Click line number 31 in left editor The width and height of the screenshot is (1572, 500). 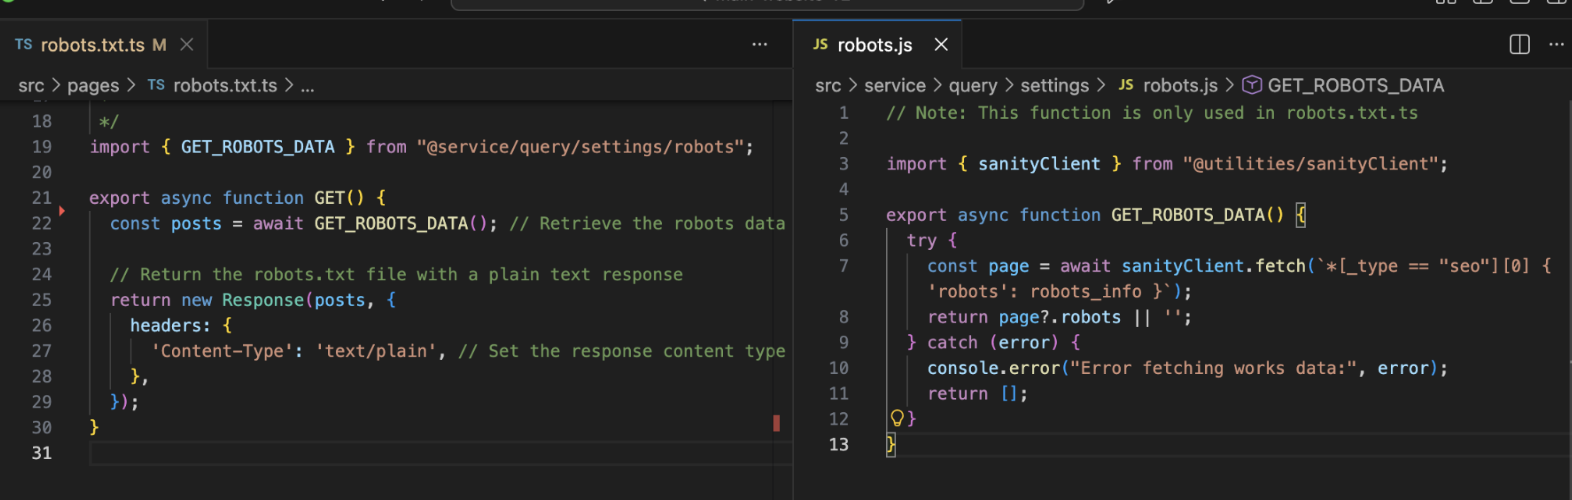(x=41, y=453)
